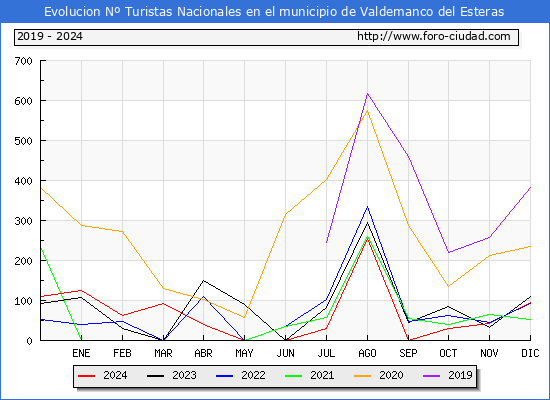This screenshot has height=400, width=550.
Task: Click the green 2021 legend line swatch
Action: (294, 376)
